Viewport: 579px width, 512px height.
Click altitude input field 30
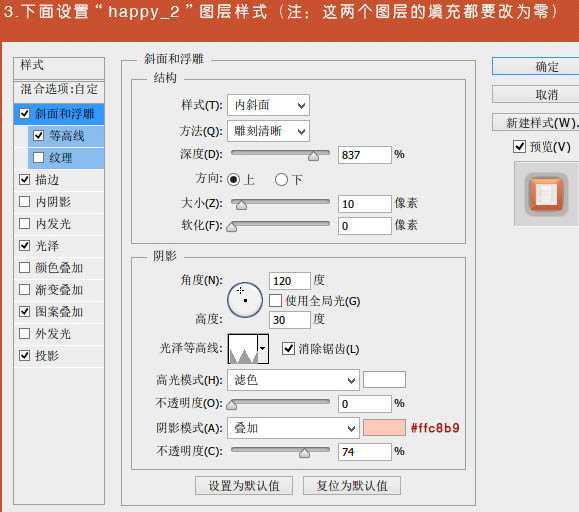tap(290, 320)
